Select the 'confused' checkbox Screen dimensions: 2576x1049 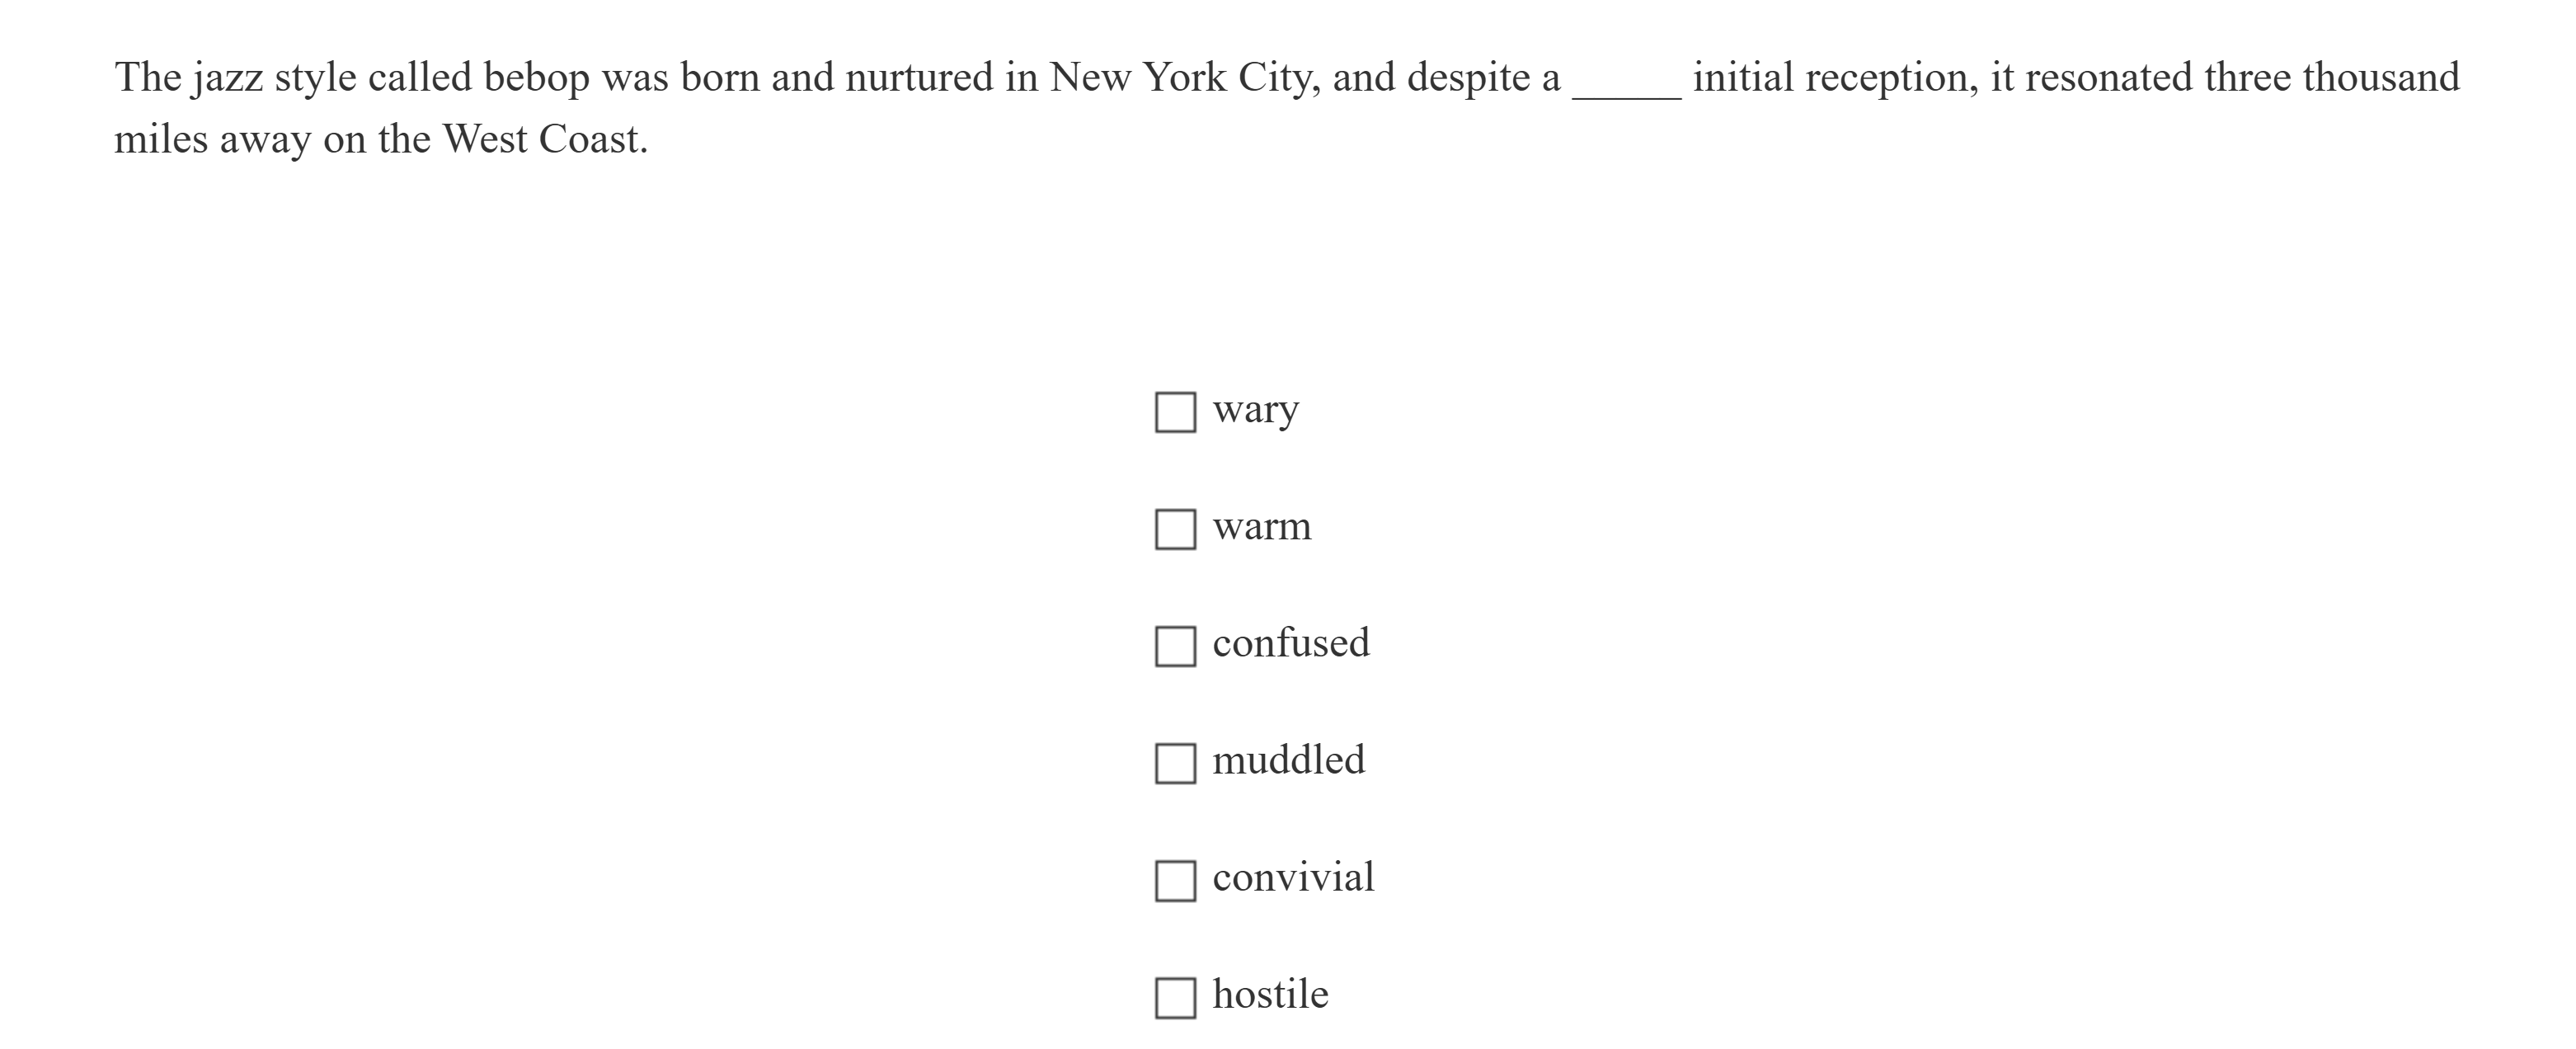[1175, 646]
